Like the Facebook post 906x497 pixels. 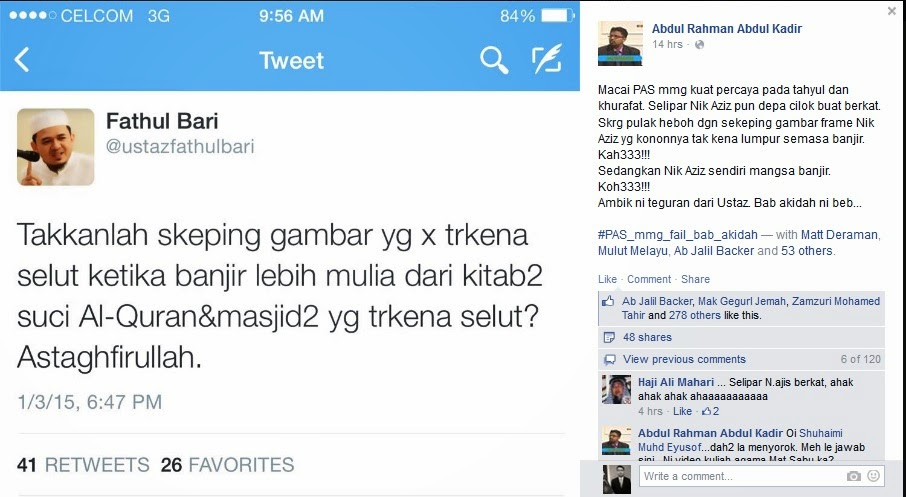[607, 279]
